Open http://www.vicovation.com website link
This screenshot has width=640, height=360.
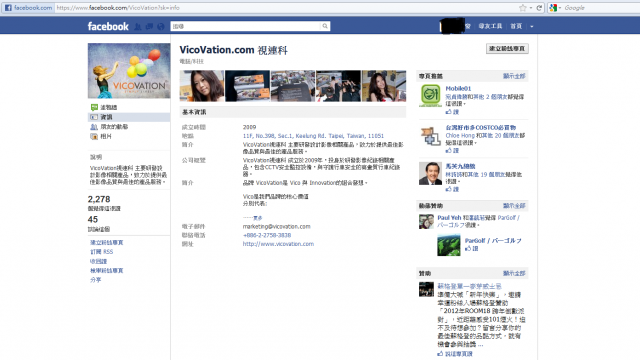pyautogui.click(x=278, y=244)
